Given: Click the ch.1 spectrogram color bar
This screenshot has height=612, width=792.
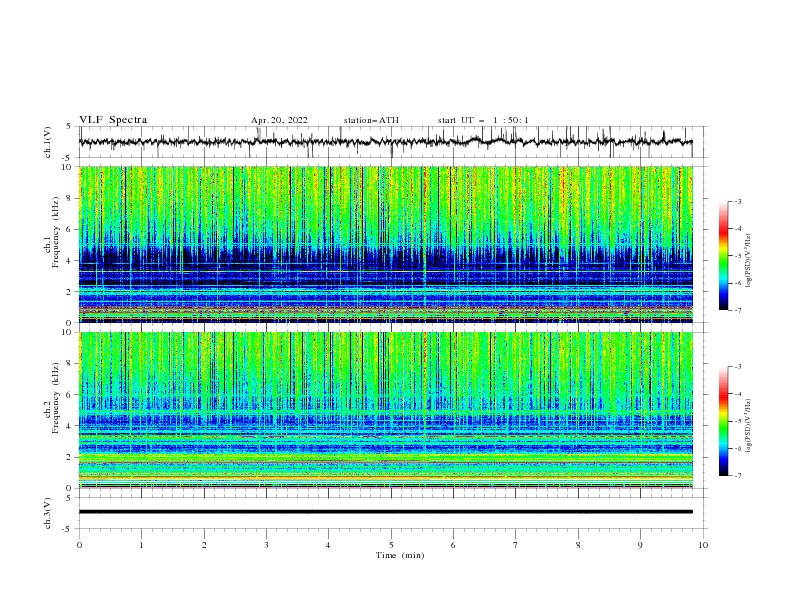Looking at the screenshot, I should [x=723, y=256].
